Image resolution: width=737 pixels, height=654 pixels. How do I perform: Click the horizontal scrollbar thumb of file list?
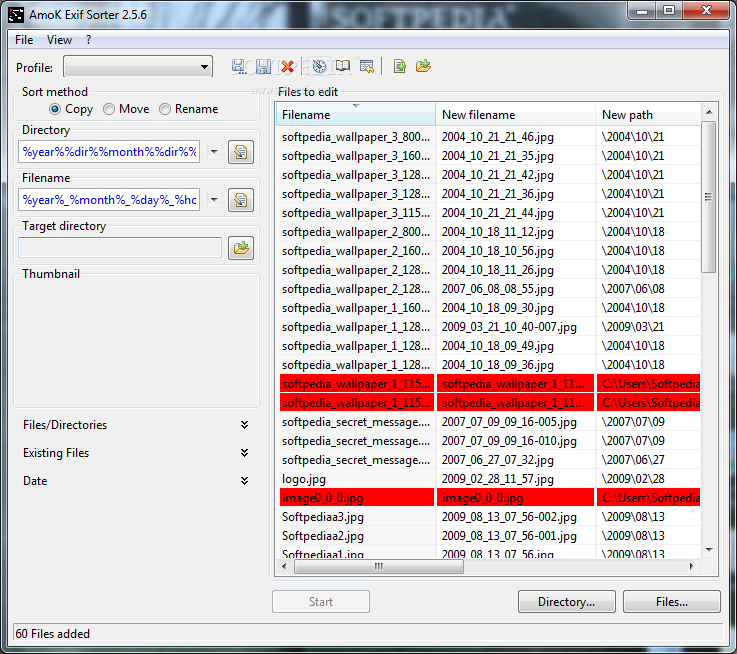click(x=379, y=567)
